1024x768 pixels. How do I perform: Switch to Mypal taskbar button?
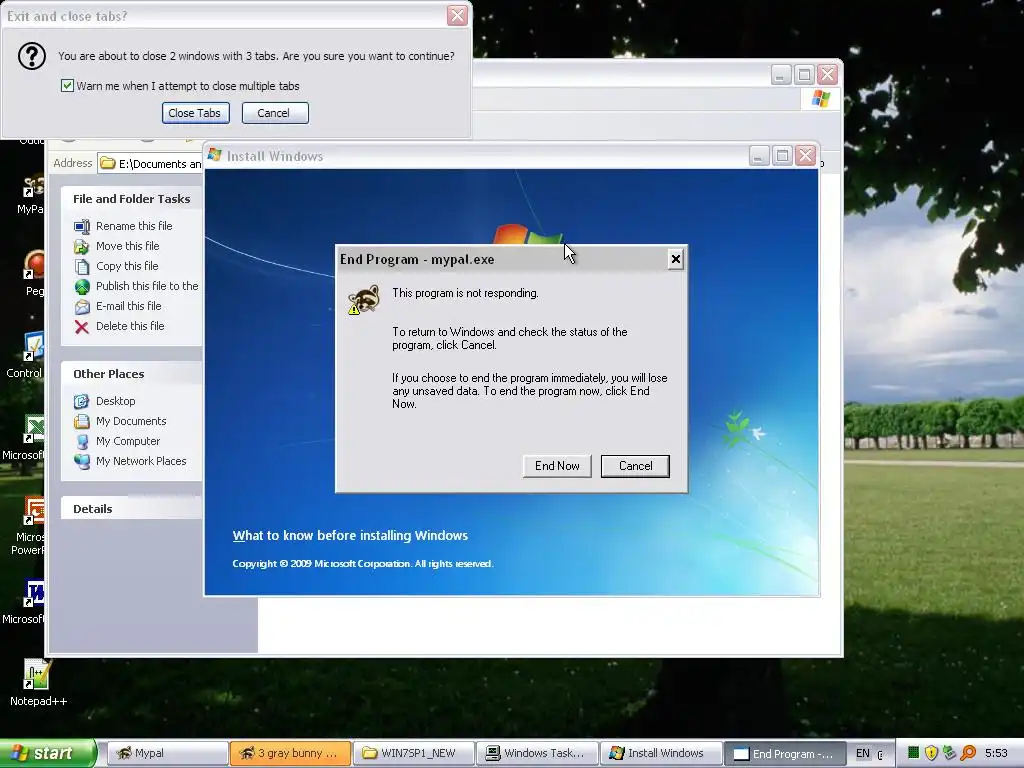tap(166, 753)
